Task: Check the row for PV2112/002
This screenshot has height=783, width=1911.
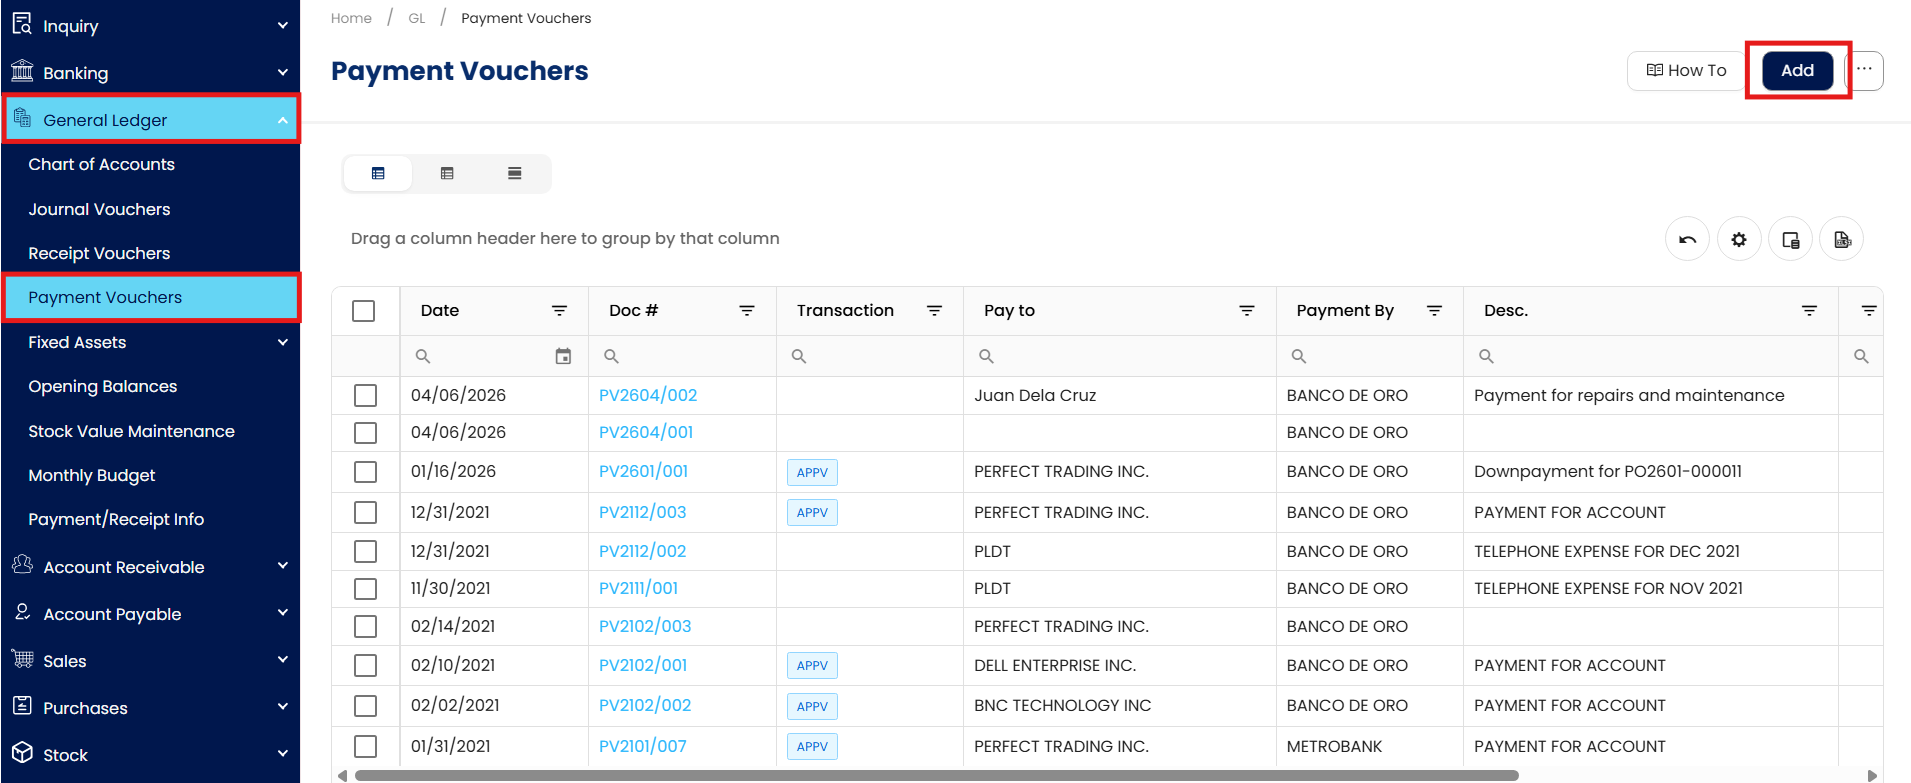Action: pyautogui.click(x=365, y=551)
